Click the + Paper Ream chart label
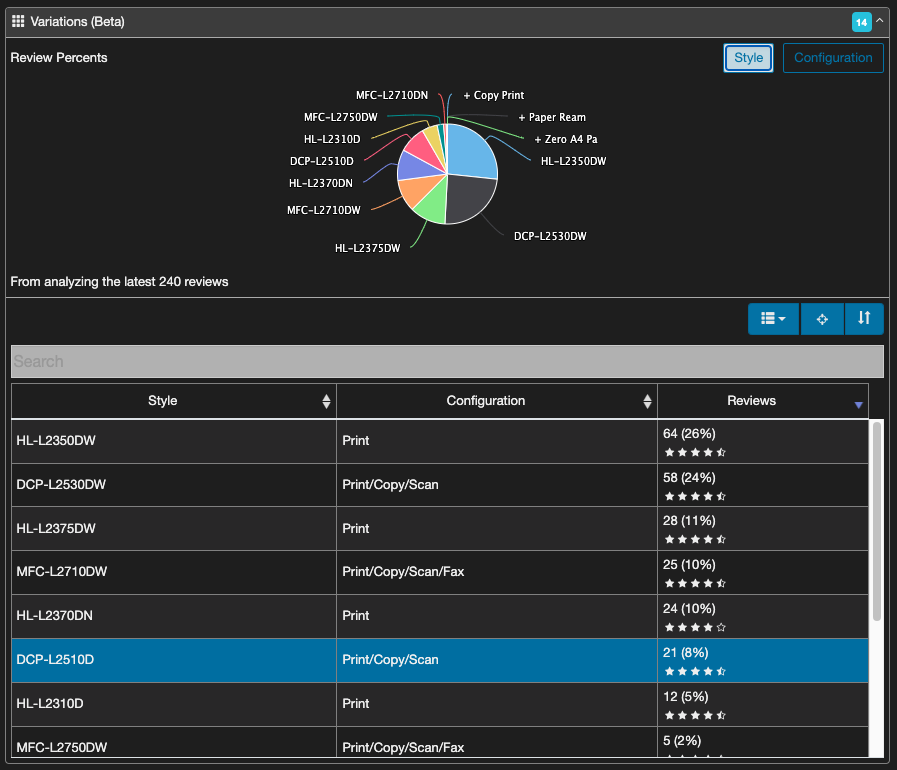 [552, 117]
